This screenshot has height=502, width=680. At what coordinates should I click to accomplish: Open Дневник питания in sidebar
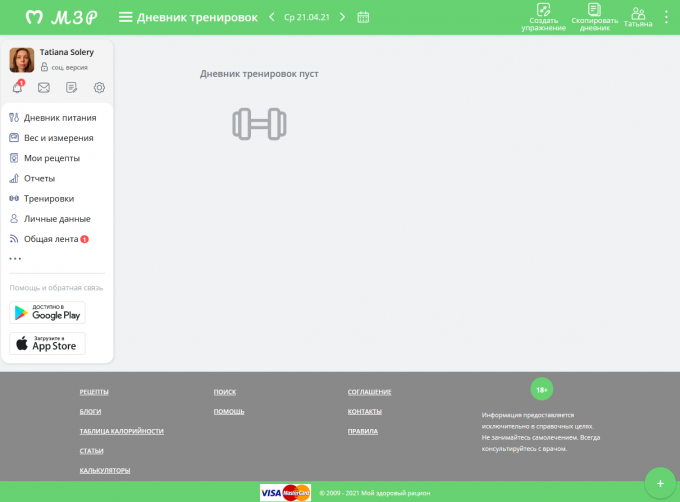(60, 118)
